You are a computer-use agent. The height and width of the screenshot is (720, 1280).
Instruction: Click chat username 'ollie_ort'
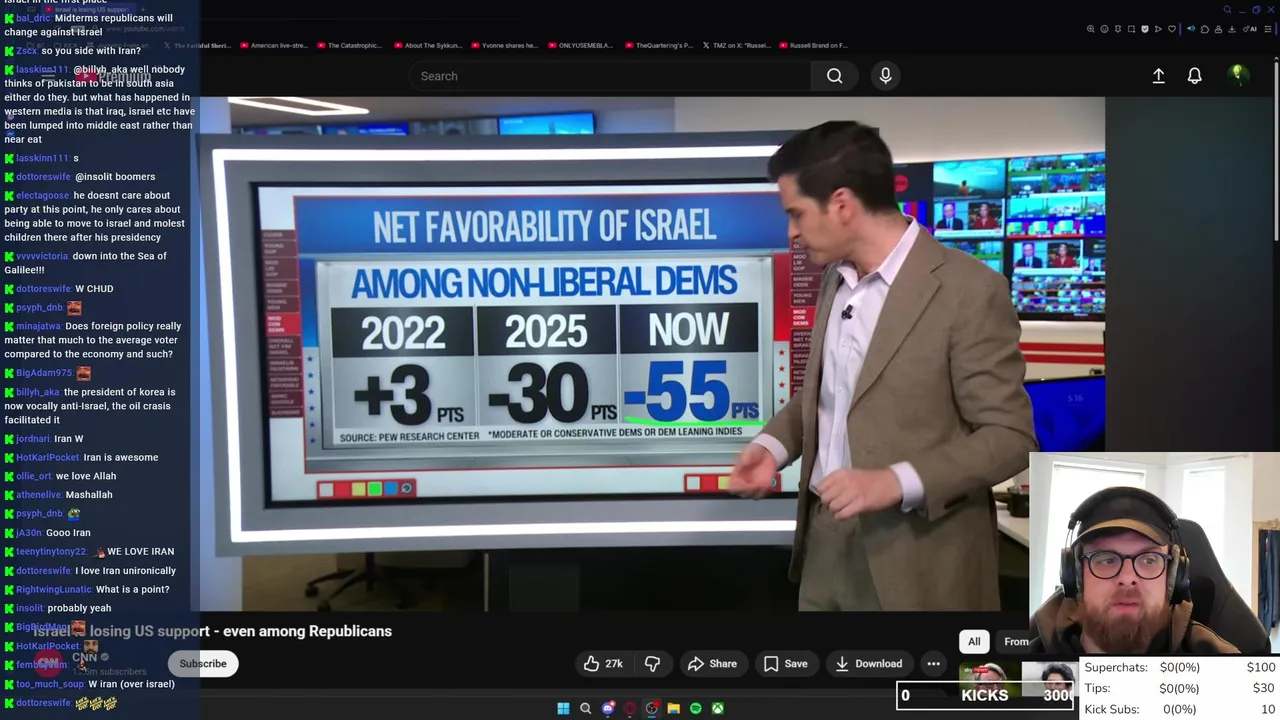[33, 477]
